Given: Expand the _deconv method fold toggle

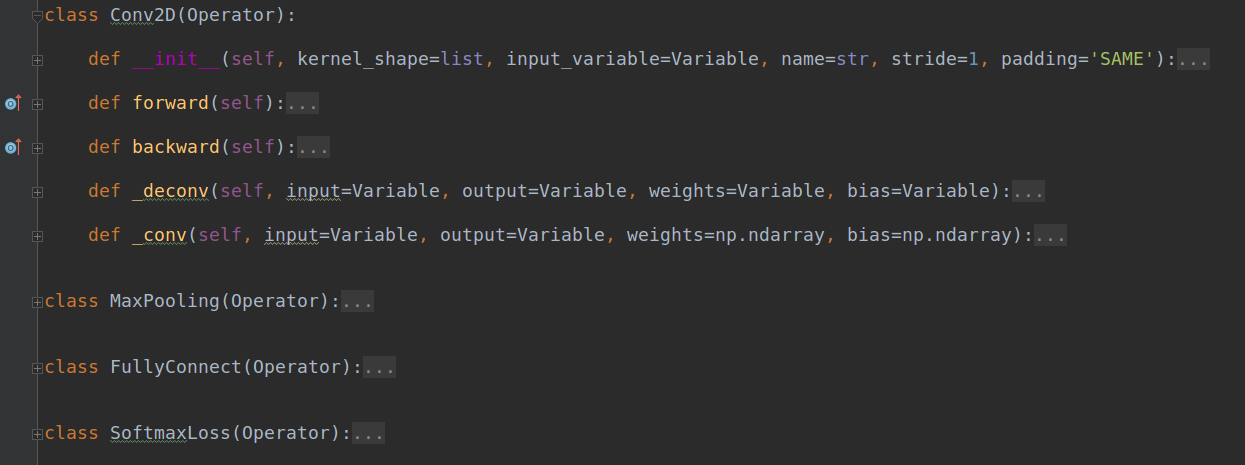Looking at the screenshot, I should point(37,191).
